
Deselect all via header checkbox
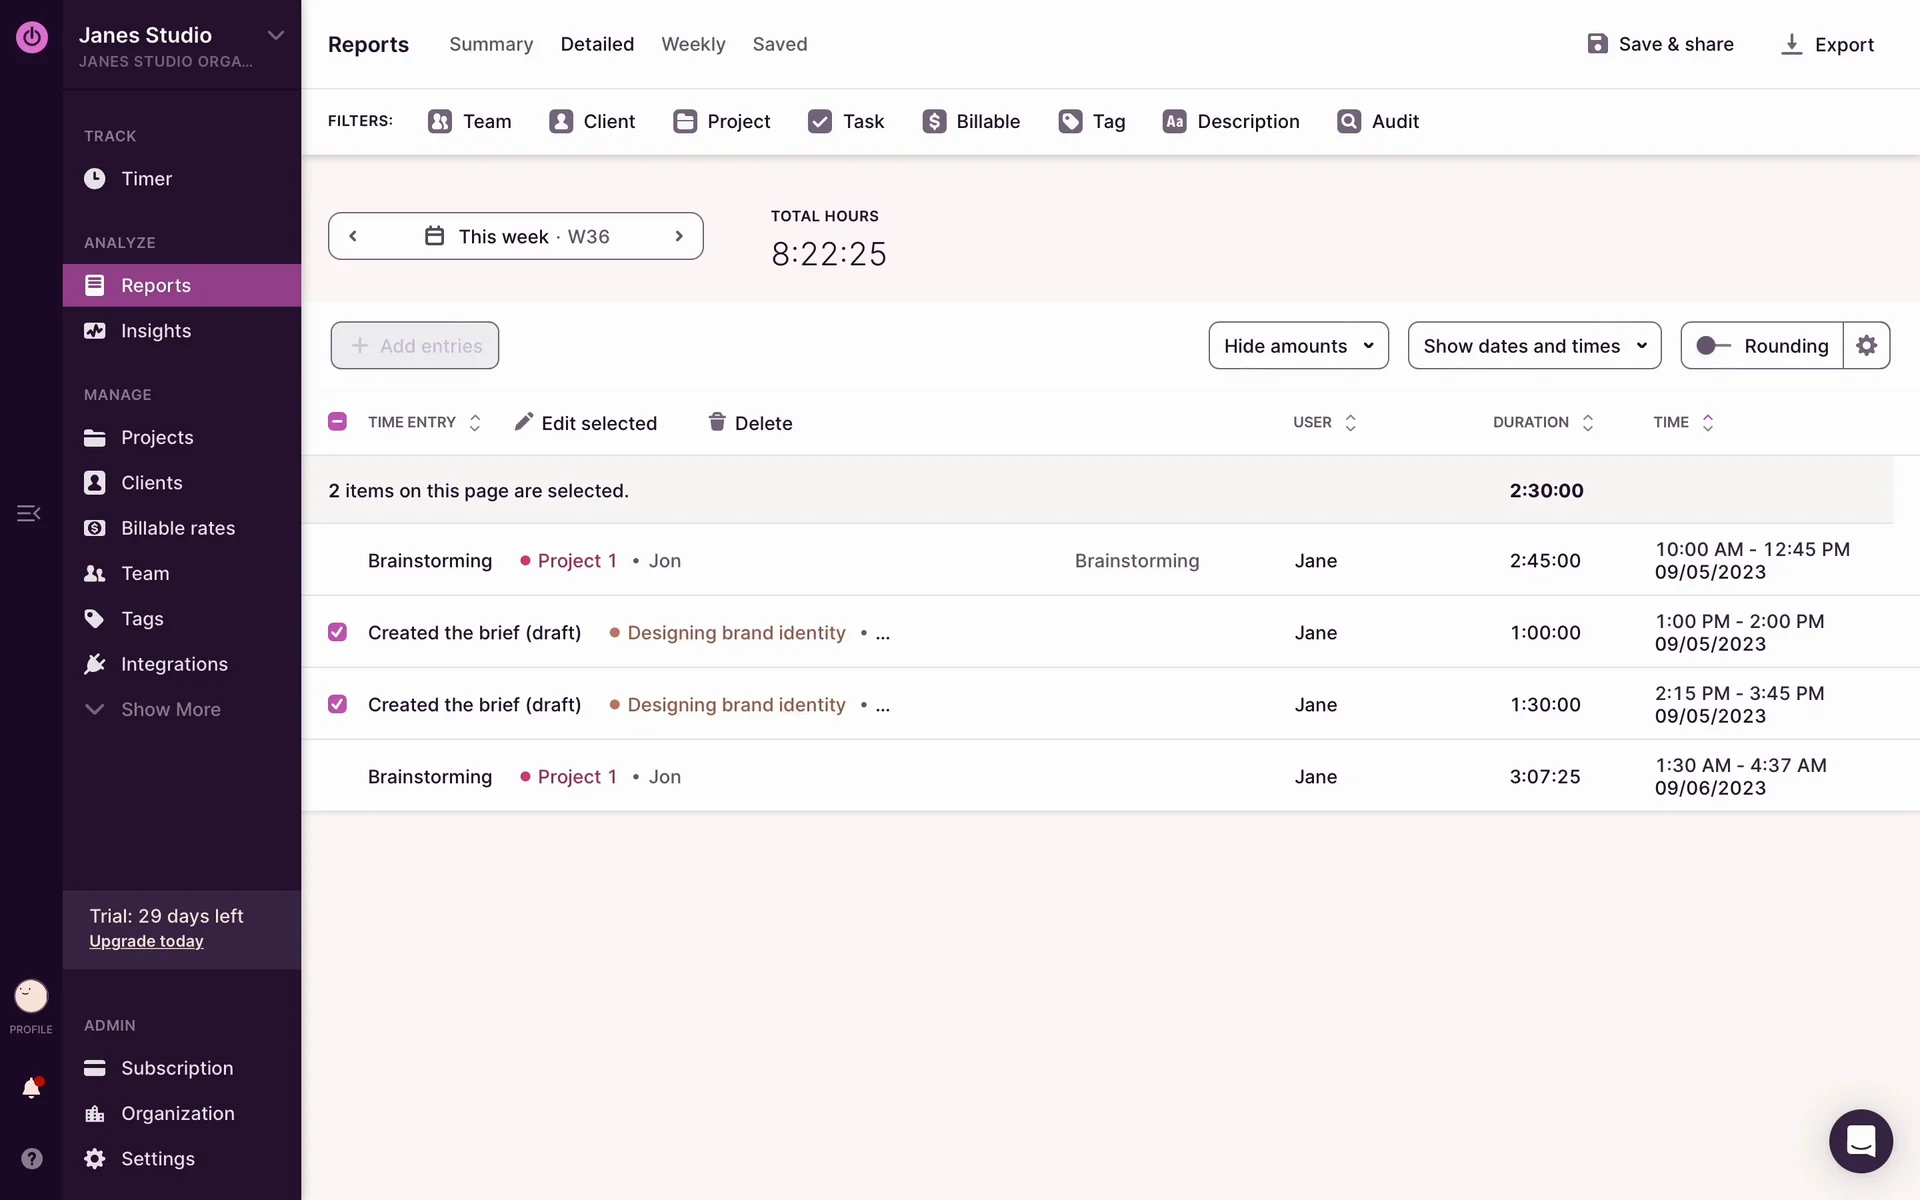[x=337, y=422]
